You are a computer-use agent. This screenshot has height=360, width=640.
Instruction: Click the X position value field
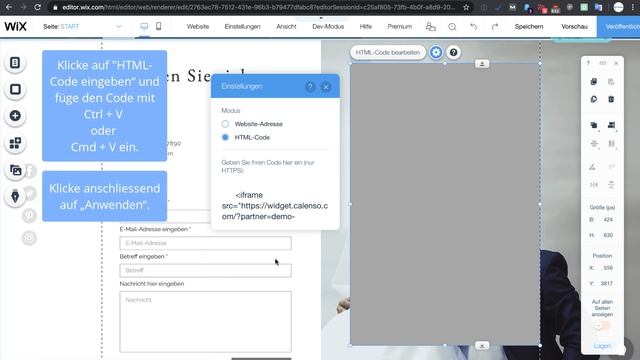pyautogui.click(x=608, y=268)
